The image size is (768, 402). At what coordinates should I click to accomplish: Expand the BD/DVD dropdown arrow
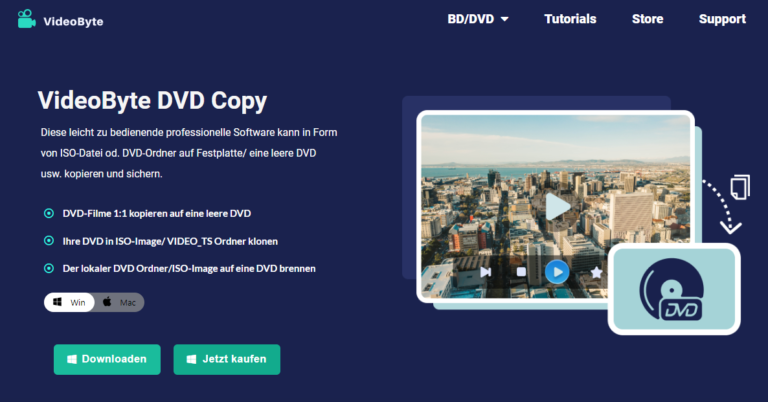[x=504, y=19]
